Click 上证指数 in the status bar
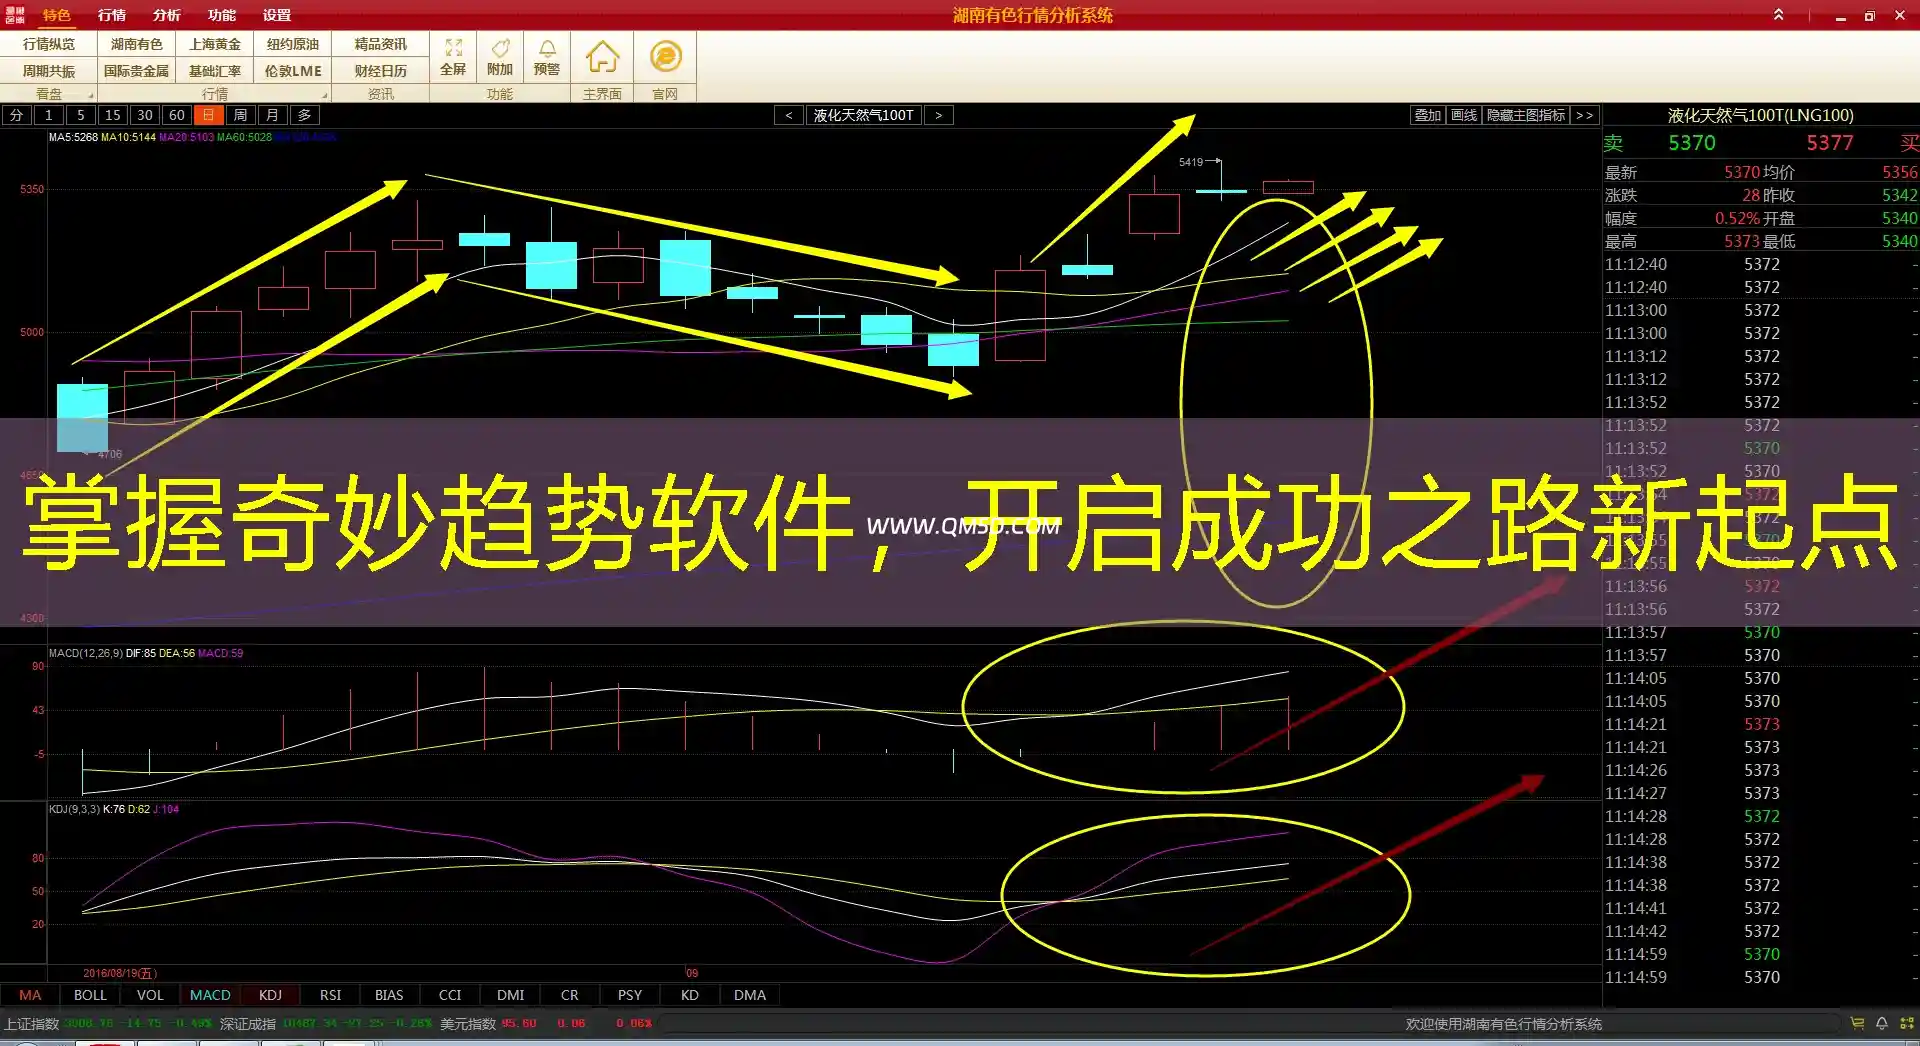 point(32,1024)
